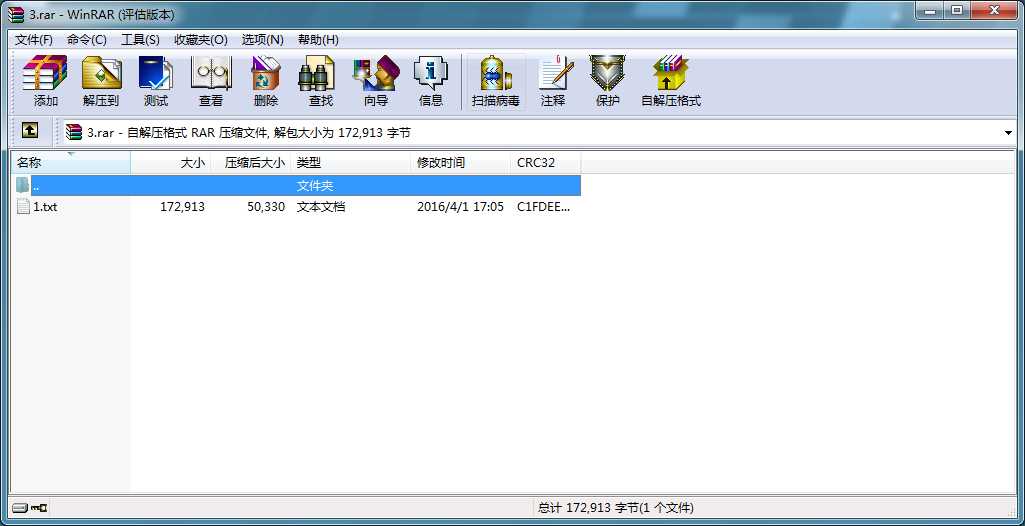This screenshot has width=1025, height=526.
Task: Click the key password icon in status bar
Action: pyautogui.click(x=39, y=507)
